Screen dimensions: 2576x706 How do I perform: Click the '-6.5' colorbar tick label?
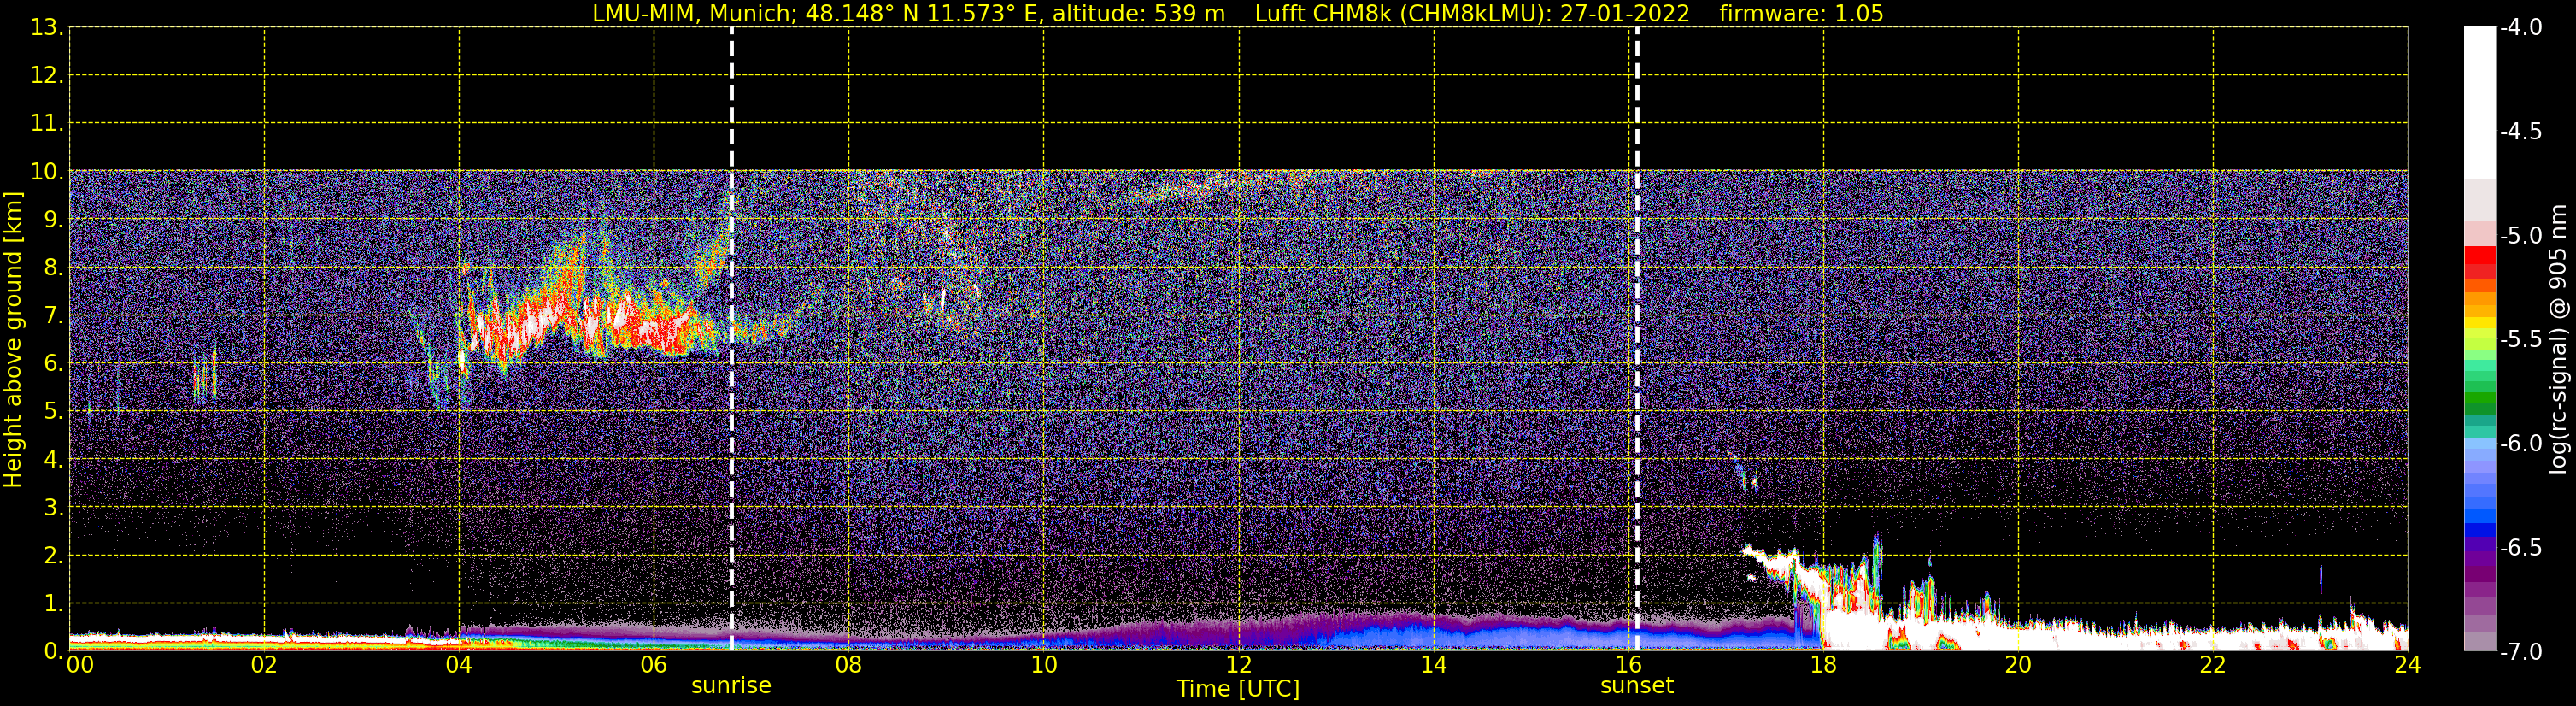click(x=2521, y=548)
